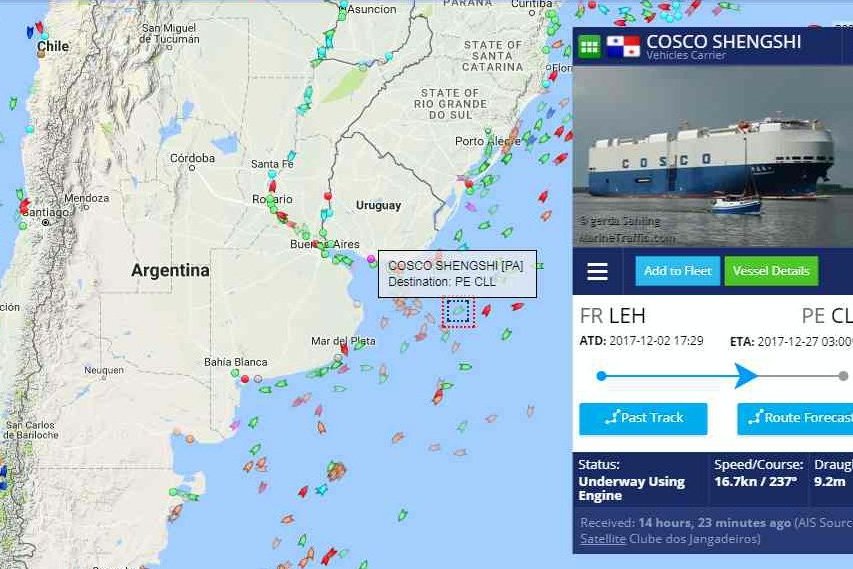Click the green grid icon beside Panama flag
853x569 pixels.
(589, 47)
